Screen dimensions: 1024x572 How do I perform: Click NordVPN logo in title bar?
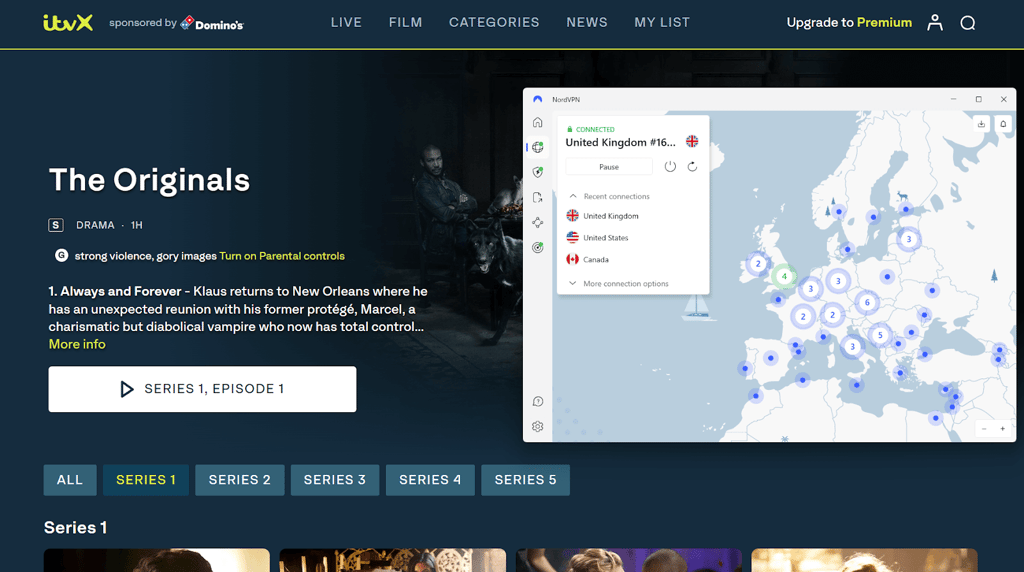tap(537, 99)
